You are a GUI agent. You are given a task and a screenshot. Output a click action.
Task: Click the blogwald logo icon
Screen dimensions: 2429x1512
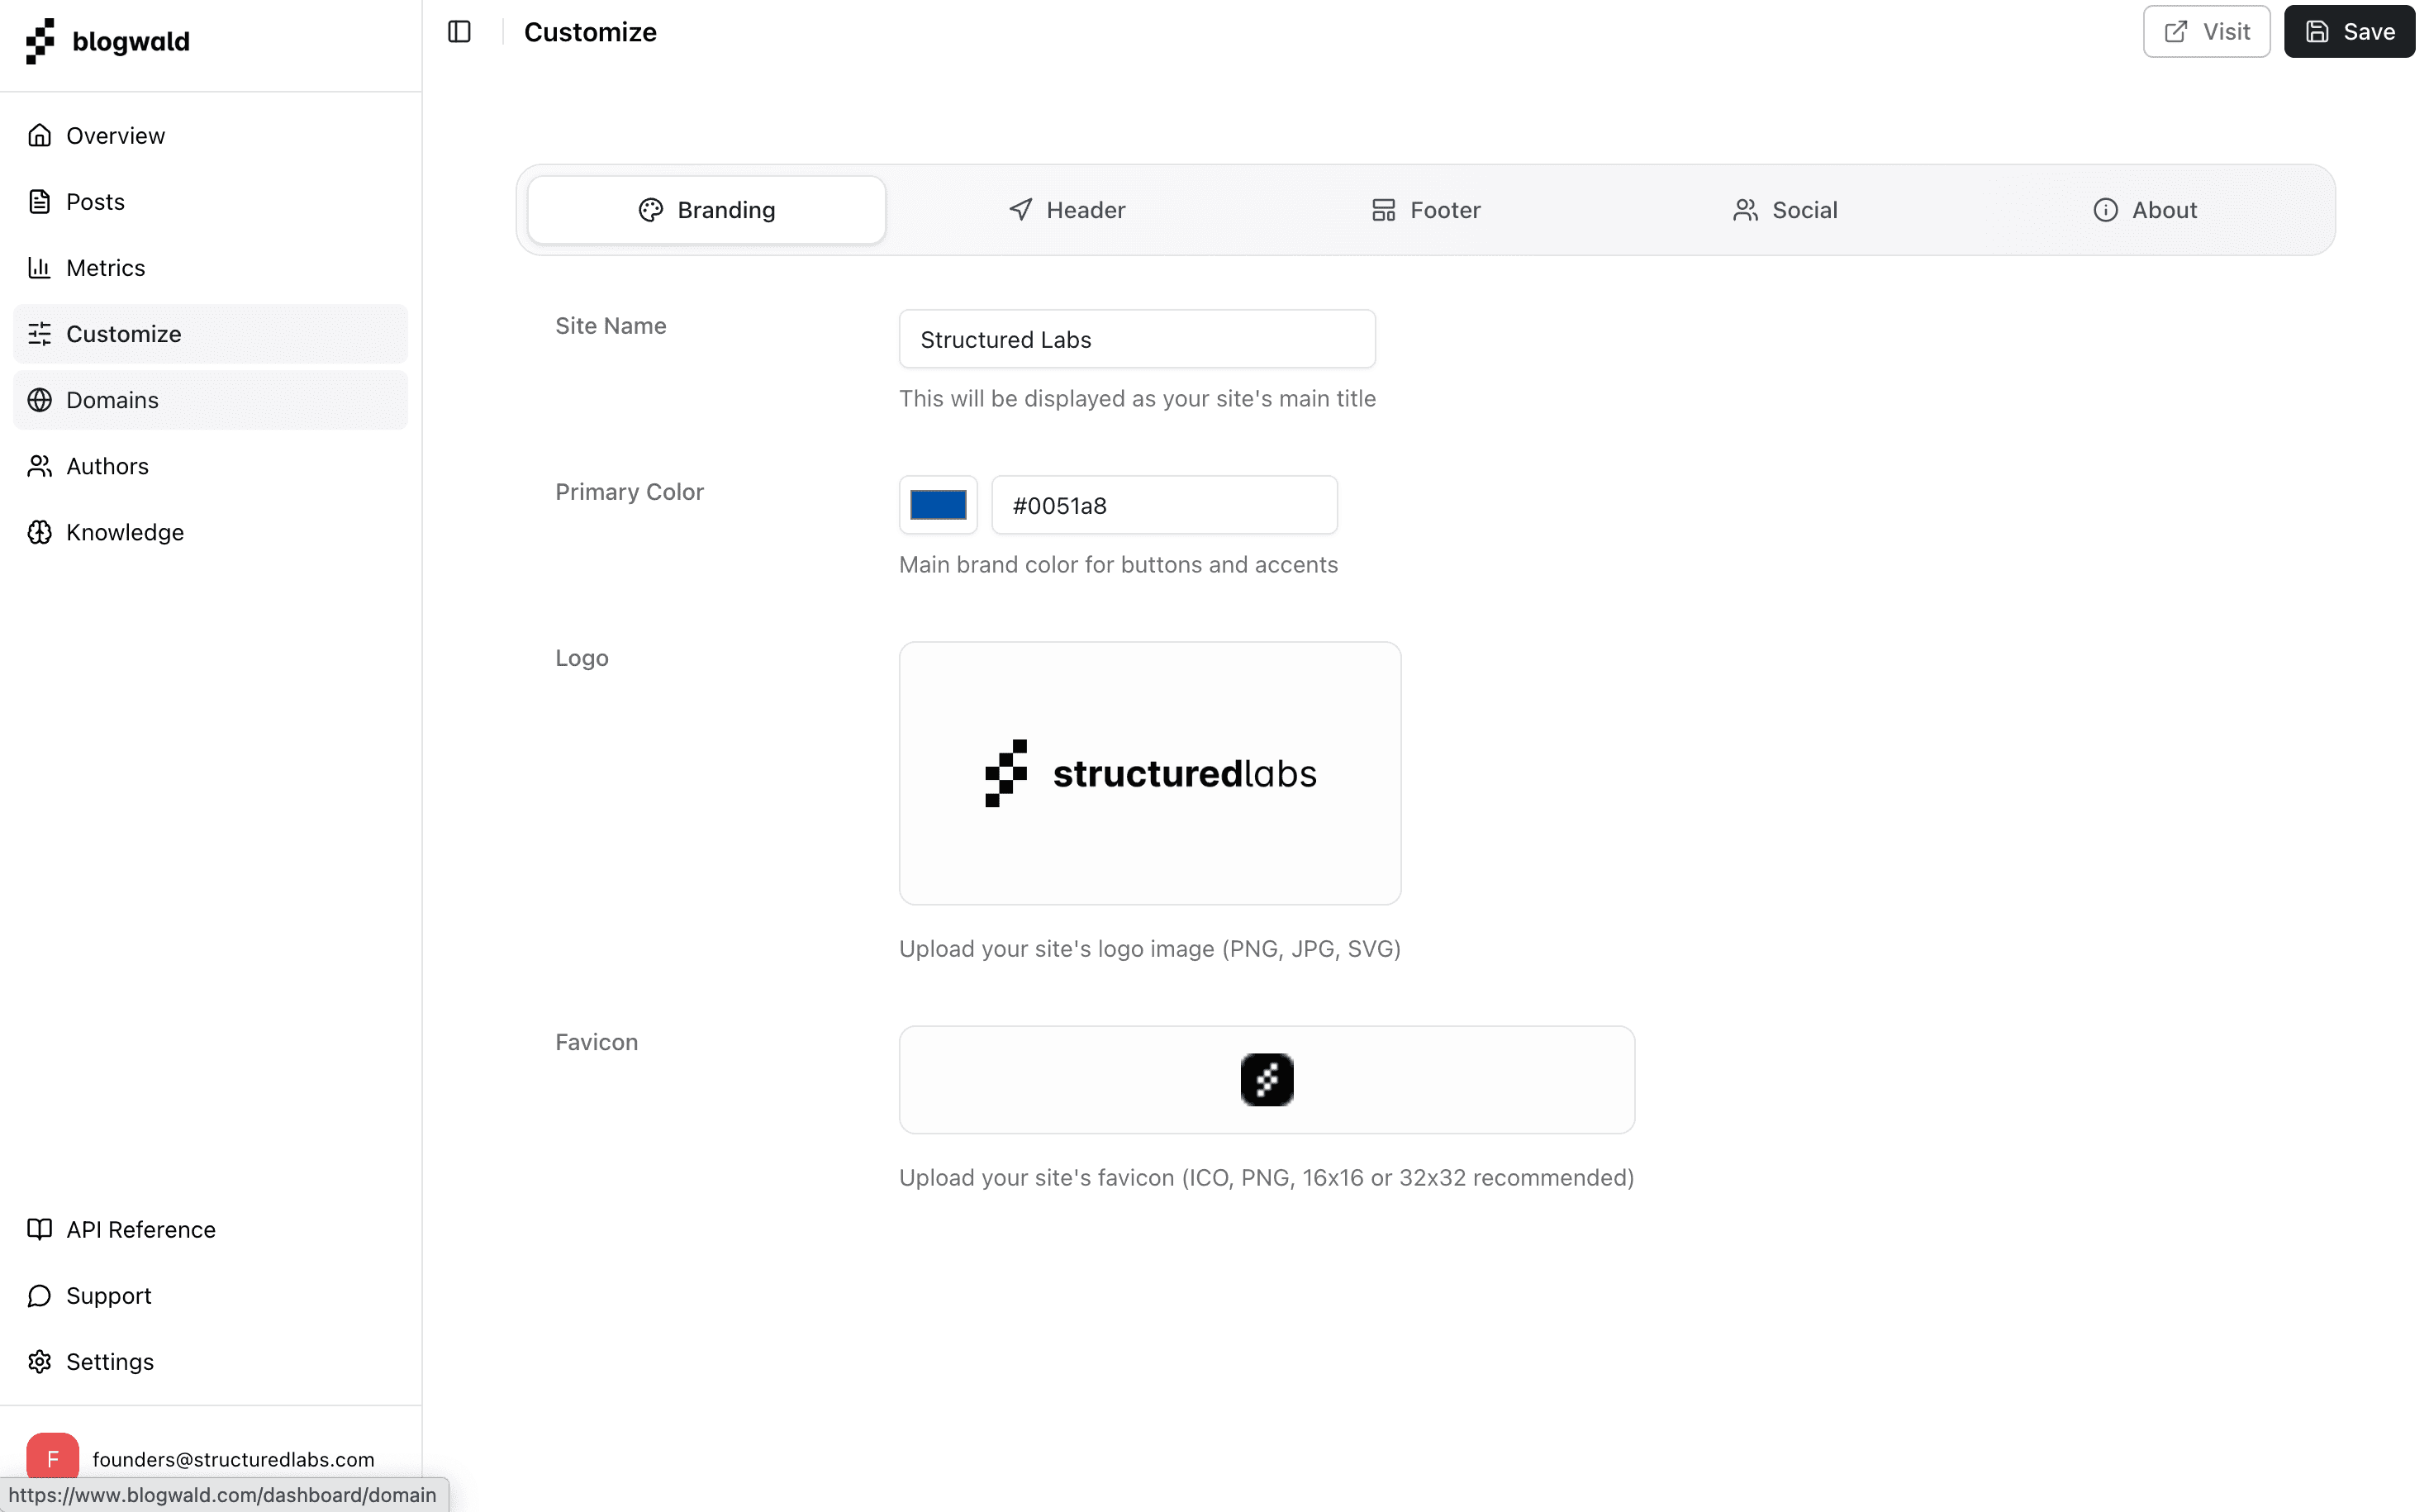click(x=40, y=41)
